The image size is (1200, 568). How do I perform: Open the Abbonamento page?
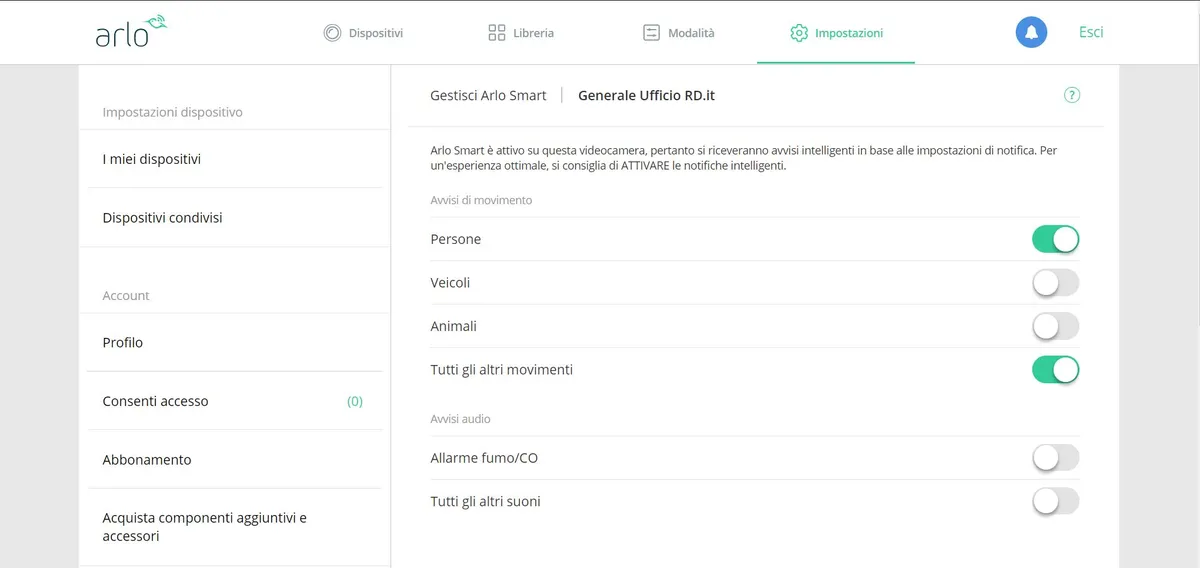click(235, 460)
